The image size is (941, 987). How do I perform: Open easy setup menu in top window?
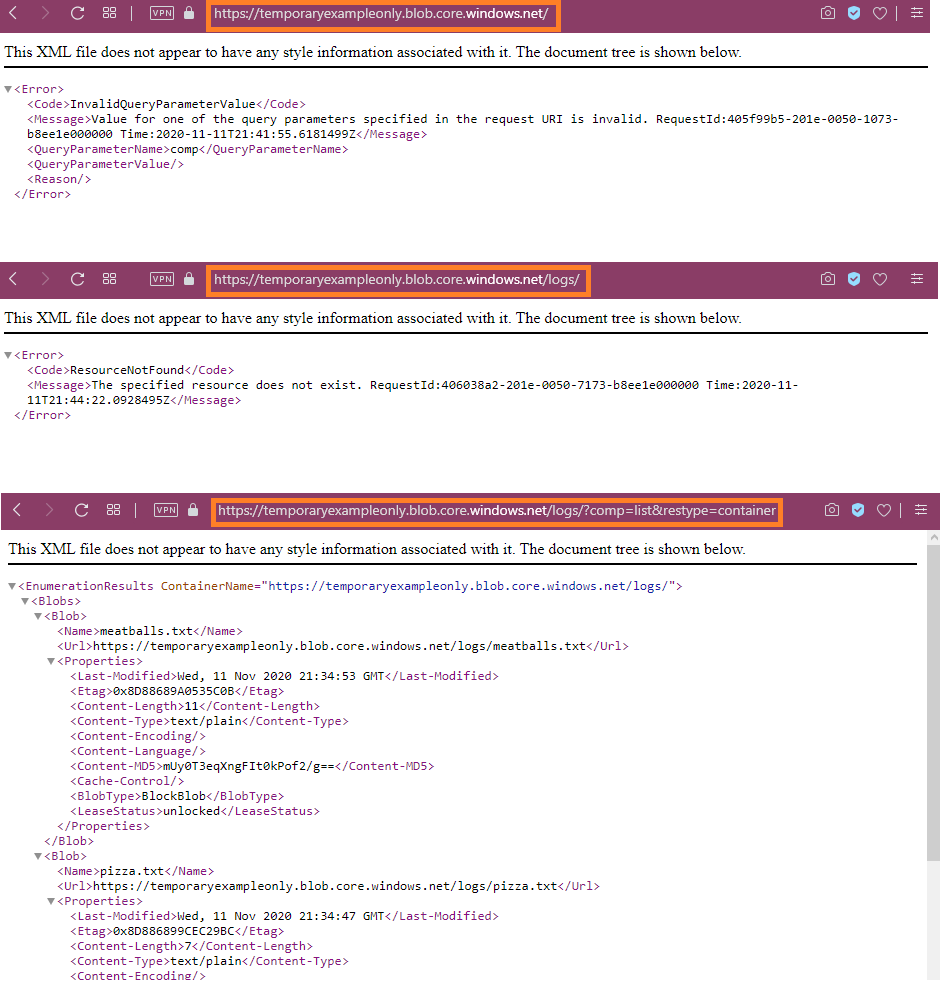(917, 13)
